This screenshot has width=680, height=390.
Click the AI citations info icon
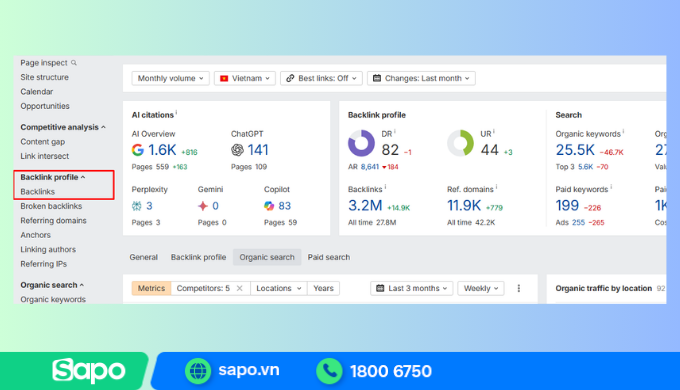(176, 112)
